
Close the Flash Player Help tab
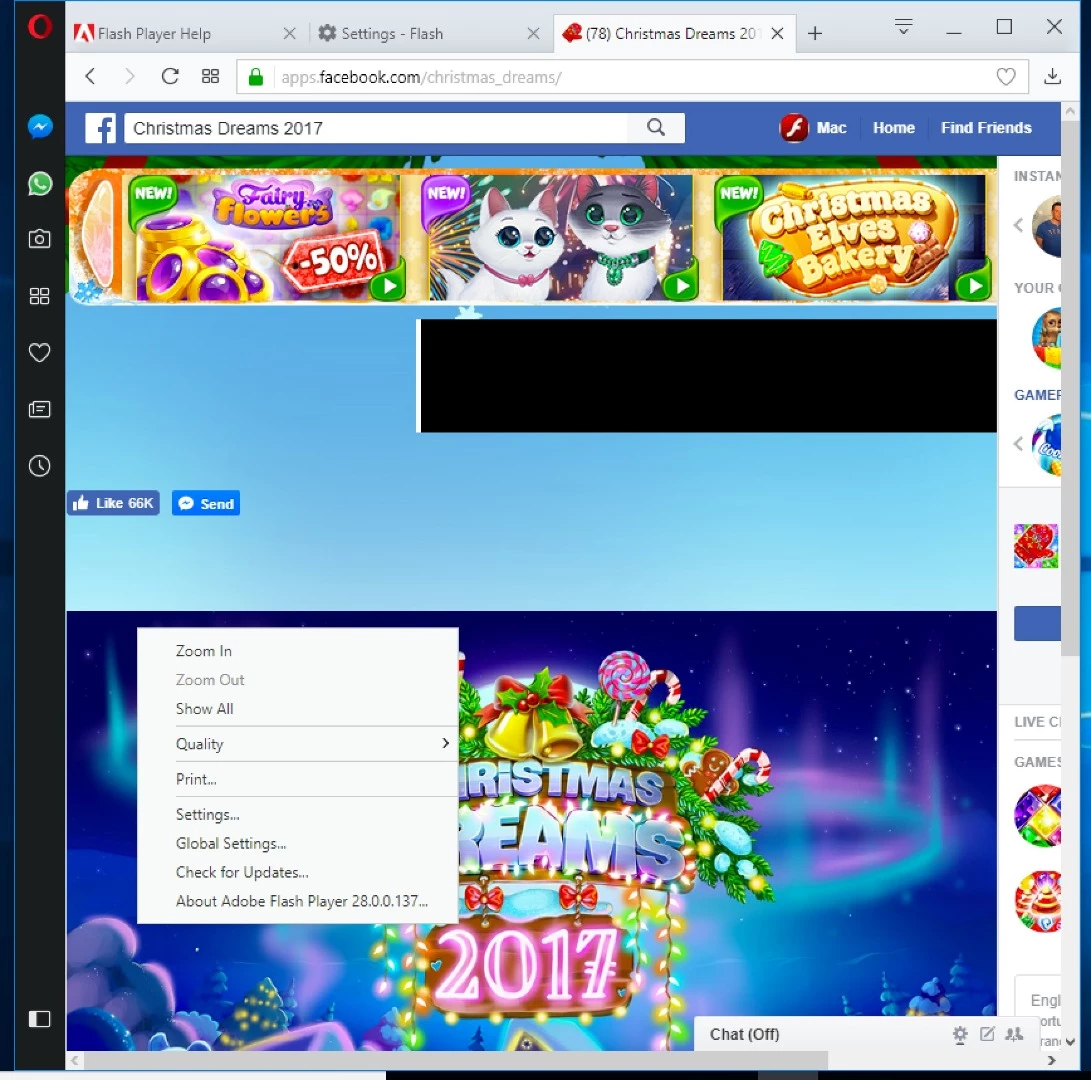[289, 33]
